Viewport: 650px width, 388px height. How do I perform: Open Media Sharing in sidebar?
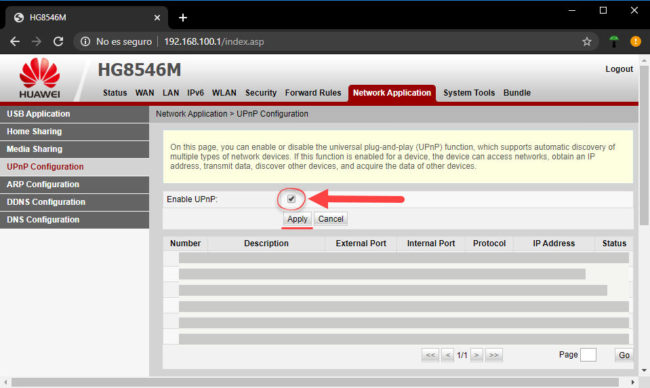[x=75, y=149]
